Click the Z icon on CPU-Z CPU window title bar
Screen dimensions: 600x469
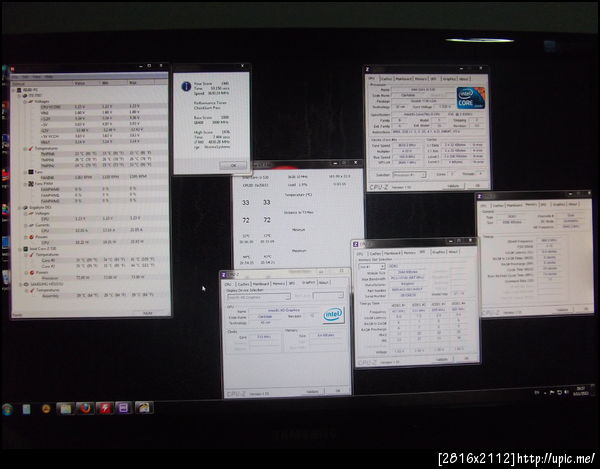tap(367, 69)
